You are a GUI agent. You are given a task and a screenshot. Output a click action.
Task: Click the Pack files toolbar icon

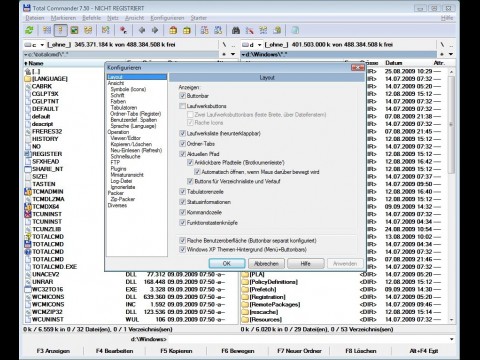click(173, 30)
